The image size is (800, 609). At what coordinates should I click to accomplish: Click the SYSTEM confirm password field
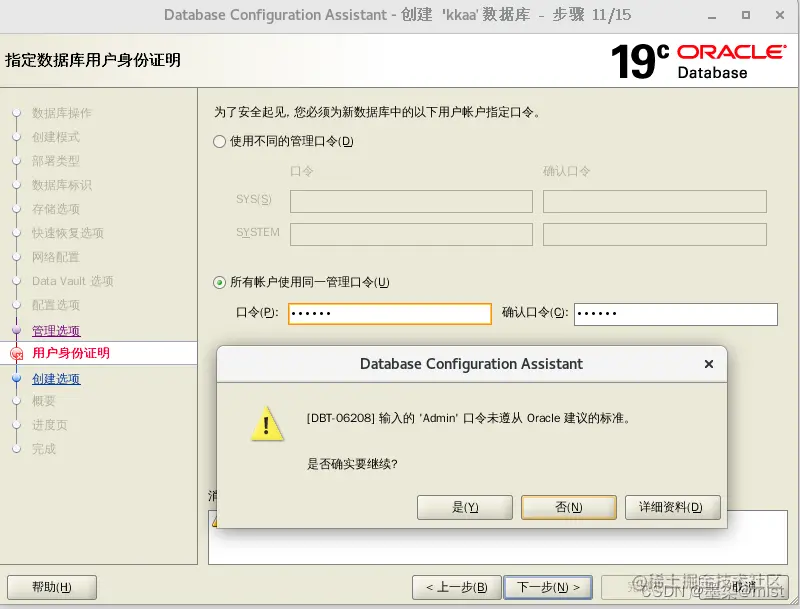[655, 234]
